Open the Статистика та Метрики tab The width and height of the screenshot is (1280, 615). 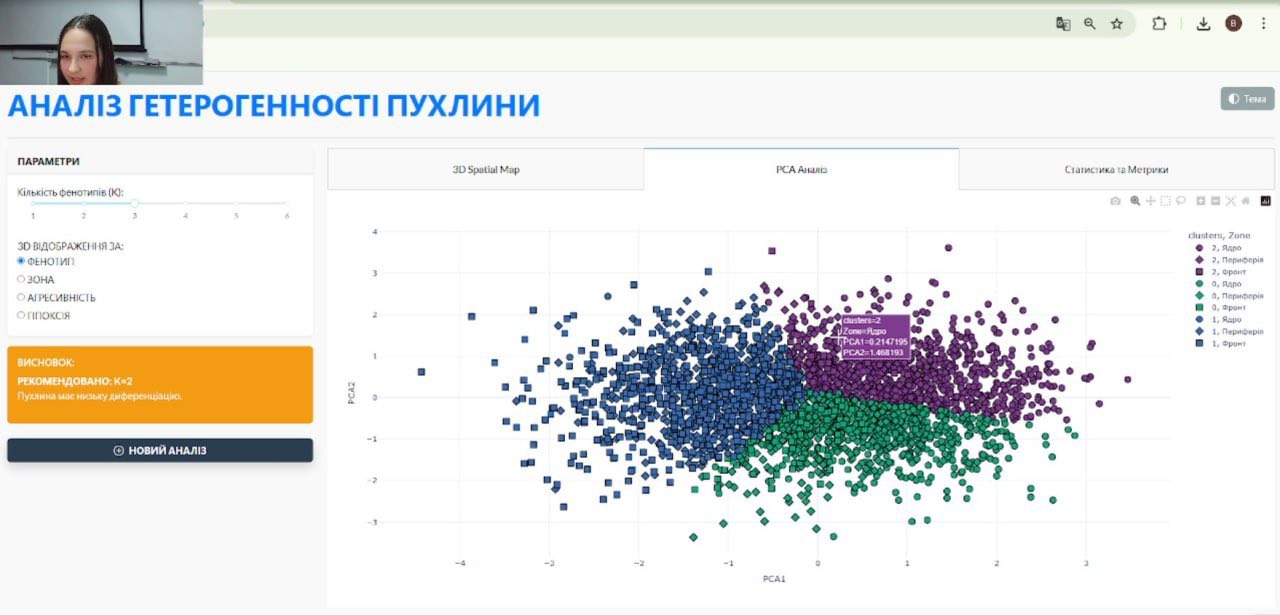pos(1116,170)
